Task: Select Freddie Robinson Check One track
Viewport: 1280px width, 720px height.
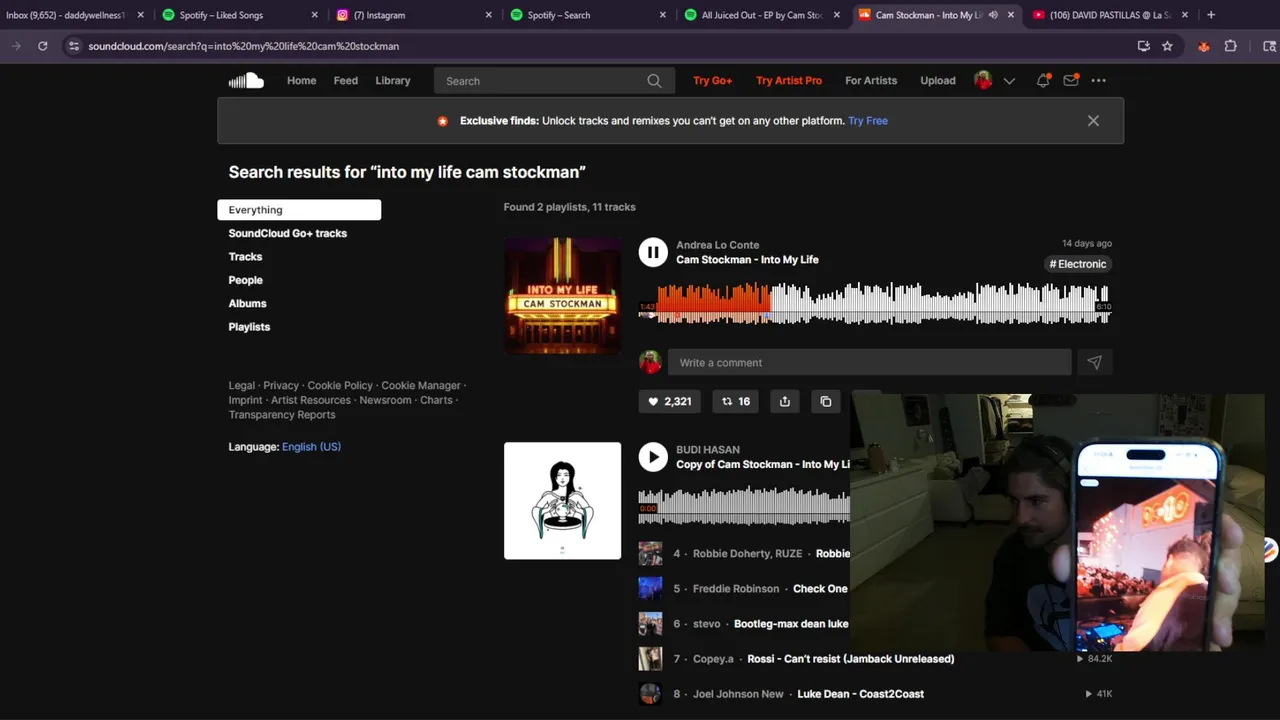Action: [744, 589]
